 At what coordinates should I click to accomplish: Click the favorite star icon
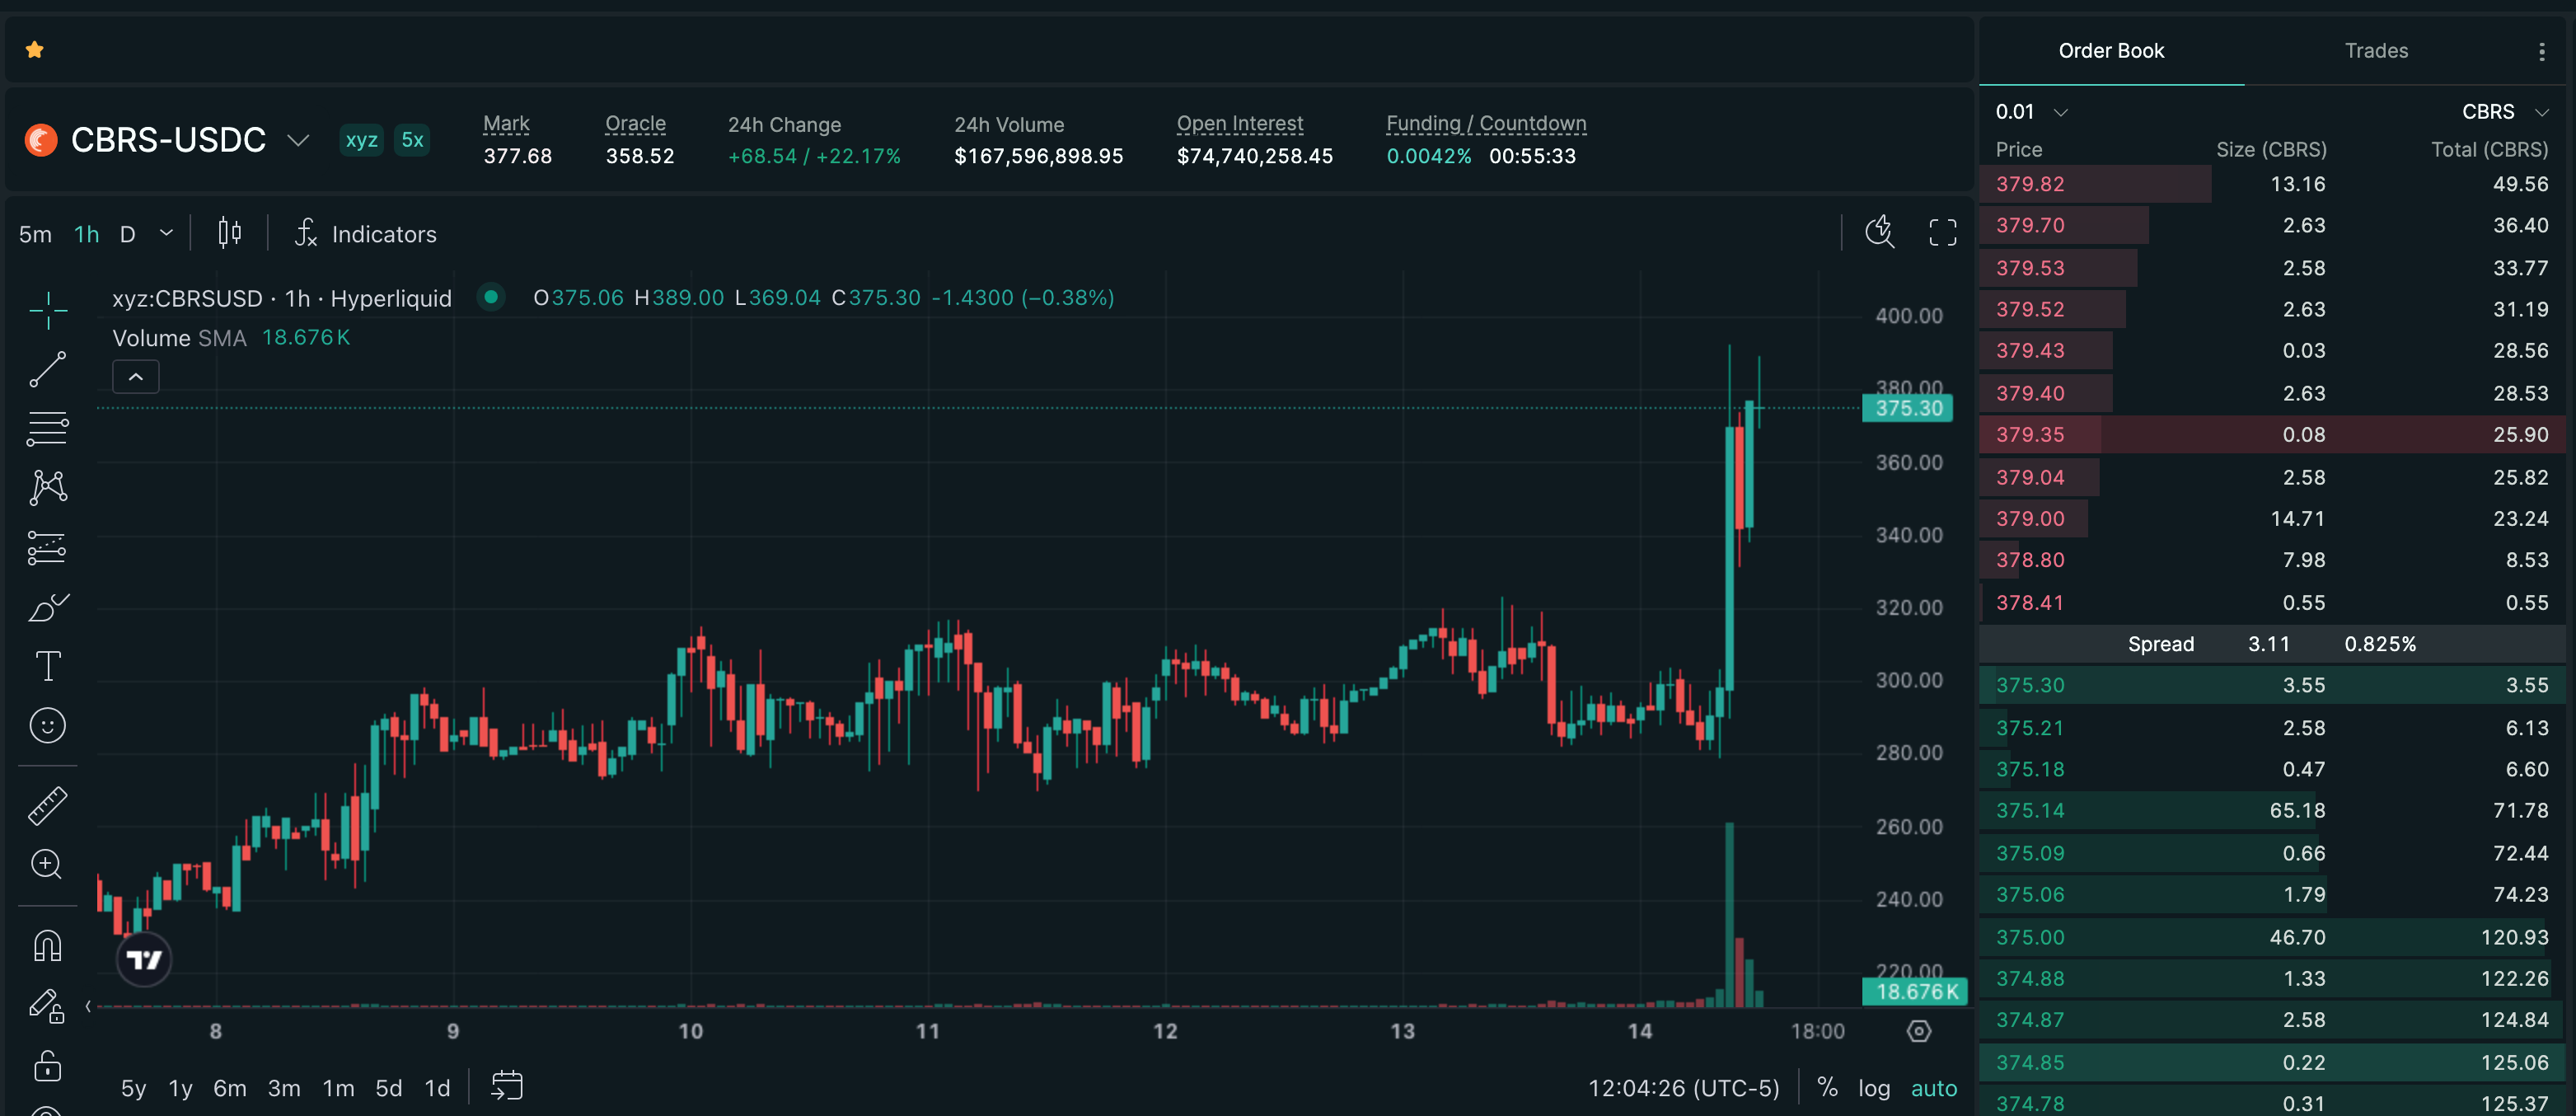coord(35,49)
